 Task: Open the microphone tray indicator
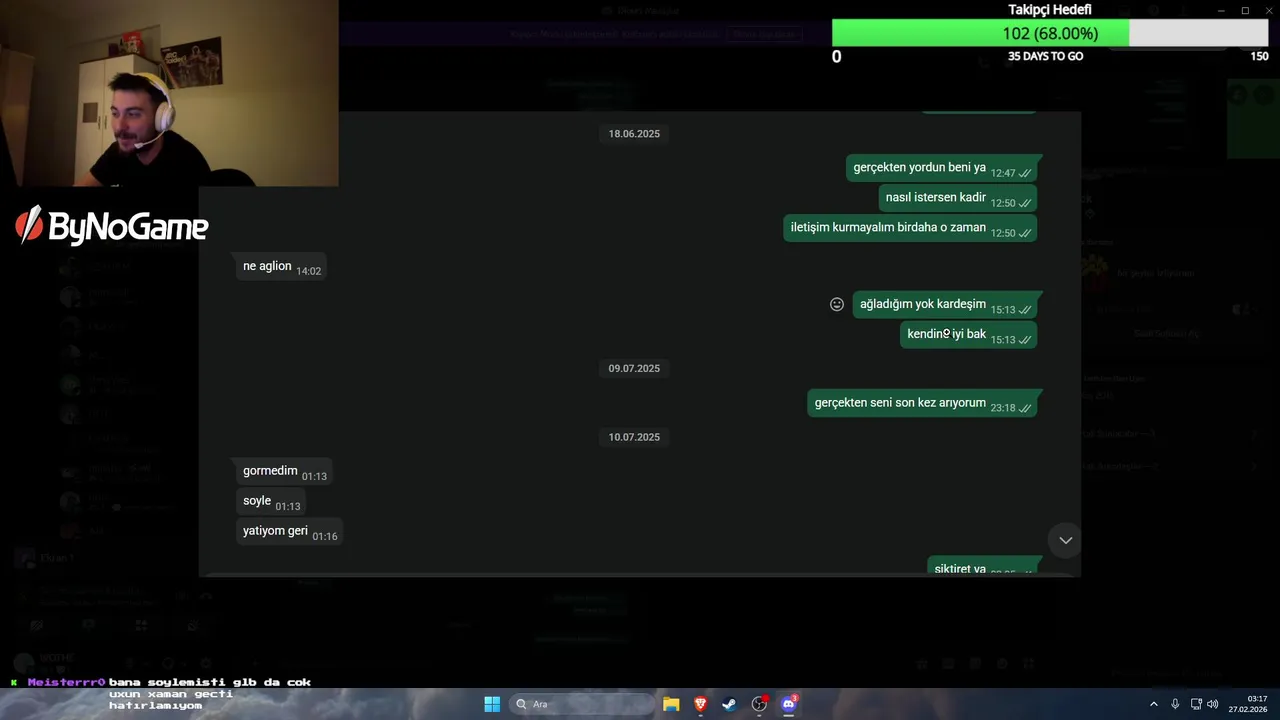click(x=1175, y=704)
